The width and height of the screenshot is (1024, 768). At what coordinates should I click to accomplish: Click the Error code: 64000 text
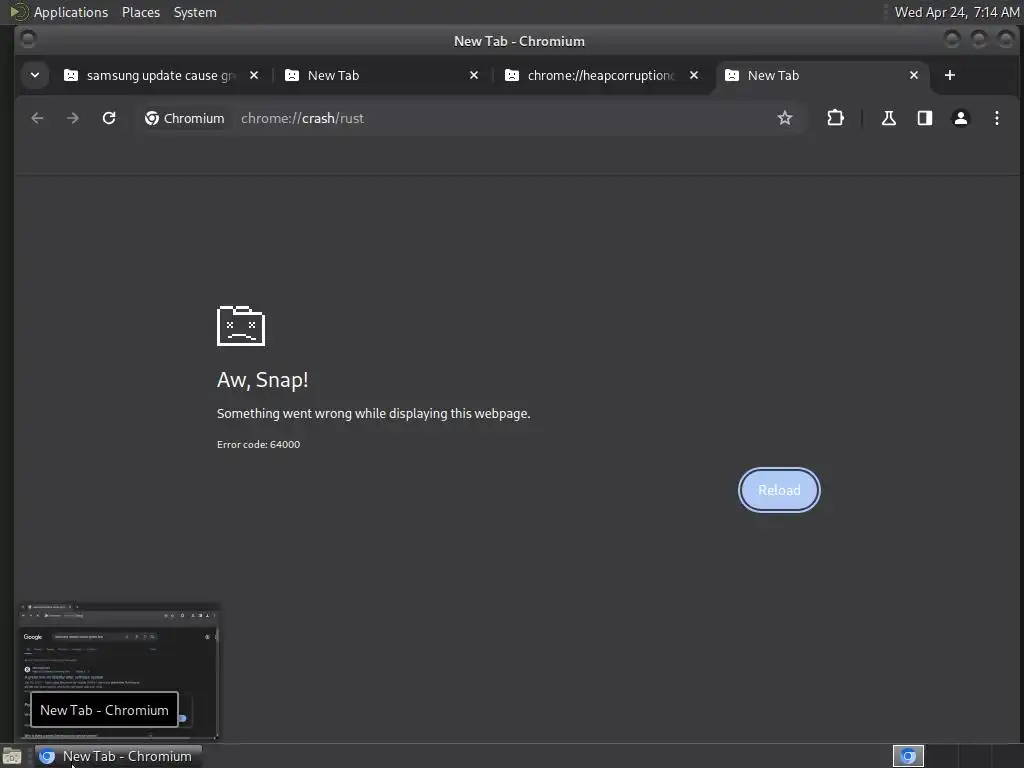[x=259, y=445]
